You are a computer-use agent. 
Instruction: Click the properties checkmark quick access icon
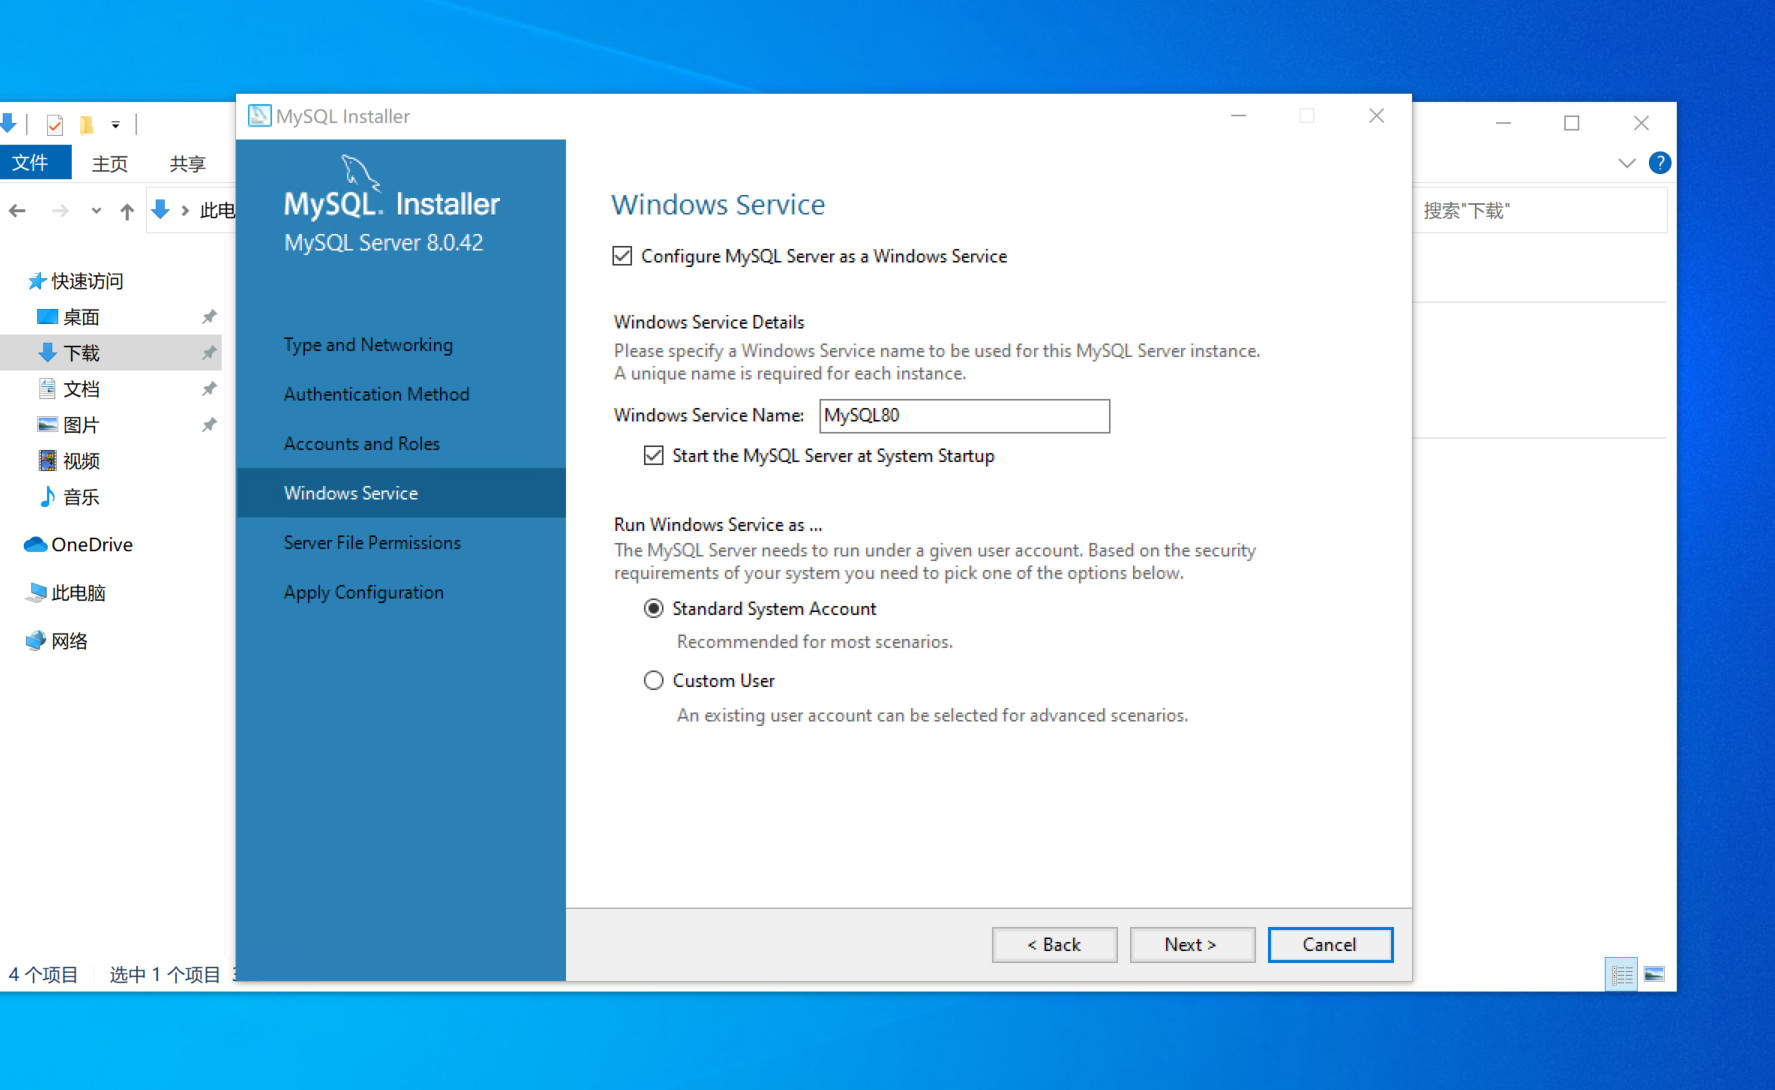tap(55, 124)
